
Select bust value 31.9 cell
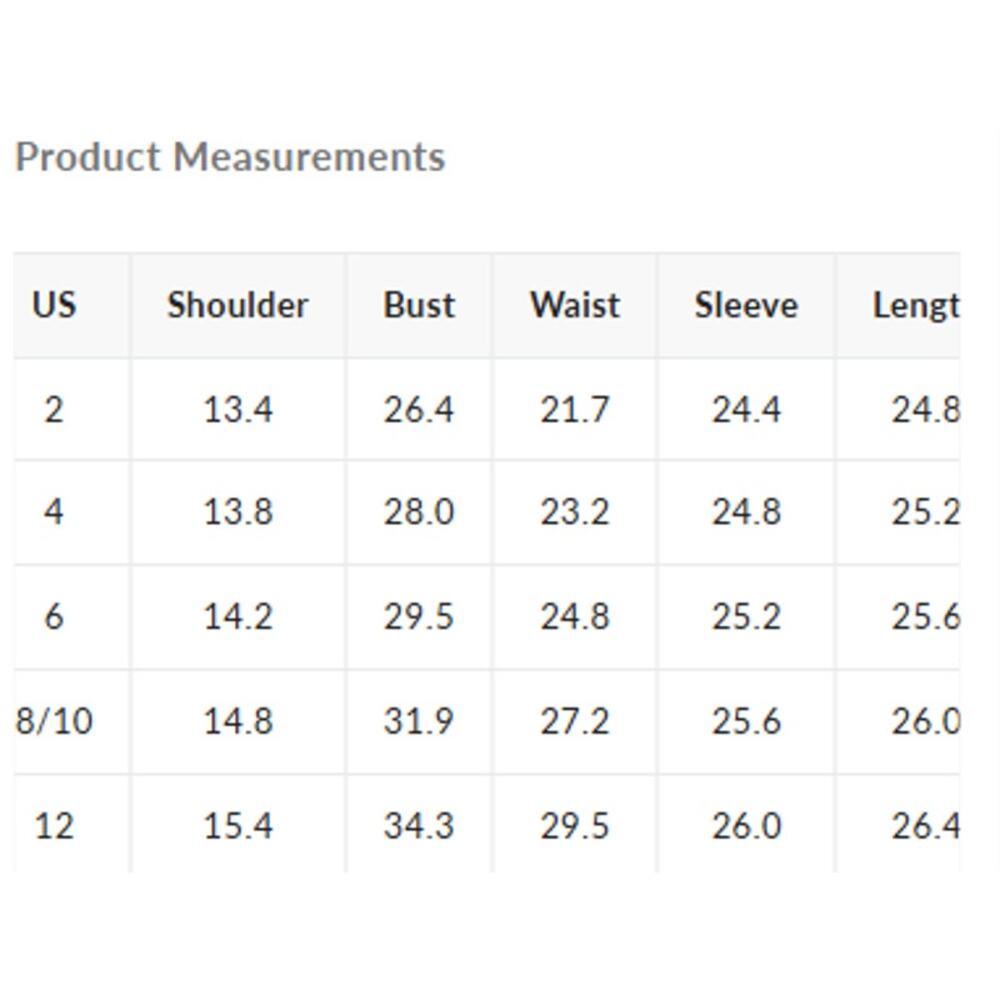click(x=419, y=720)
